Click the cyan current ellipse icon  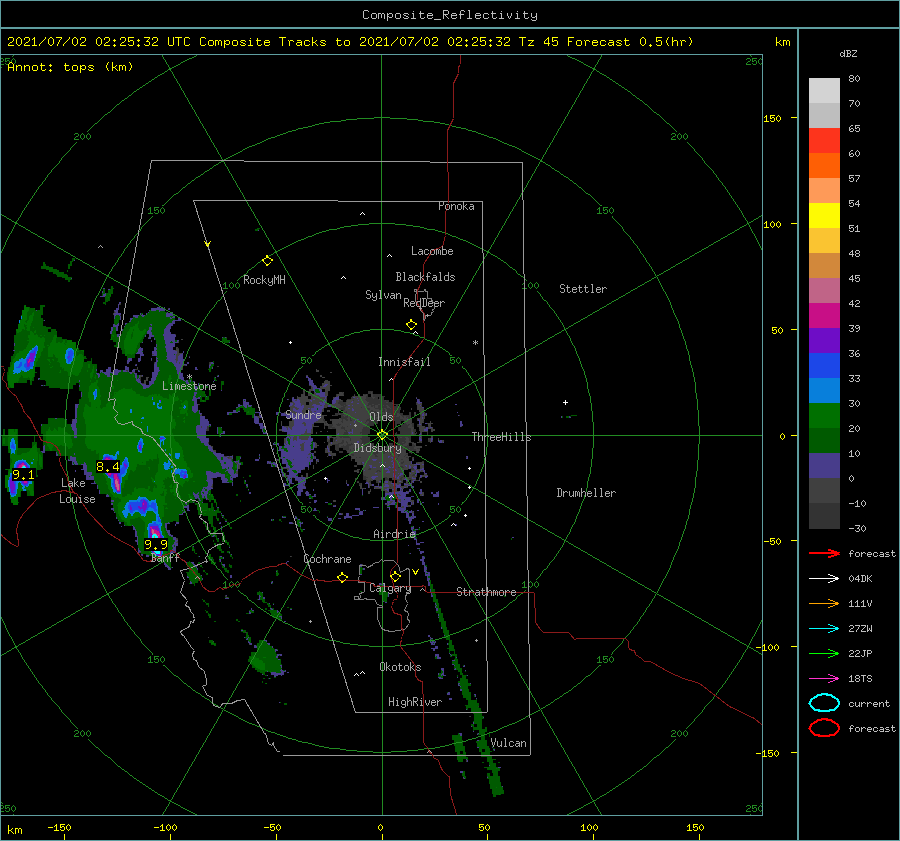pos(824,703)
